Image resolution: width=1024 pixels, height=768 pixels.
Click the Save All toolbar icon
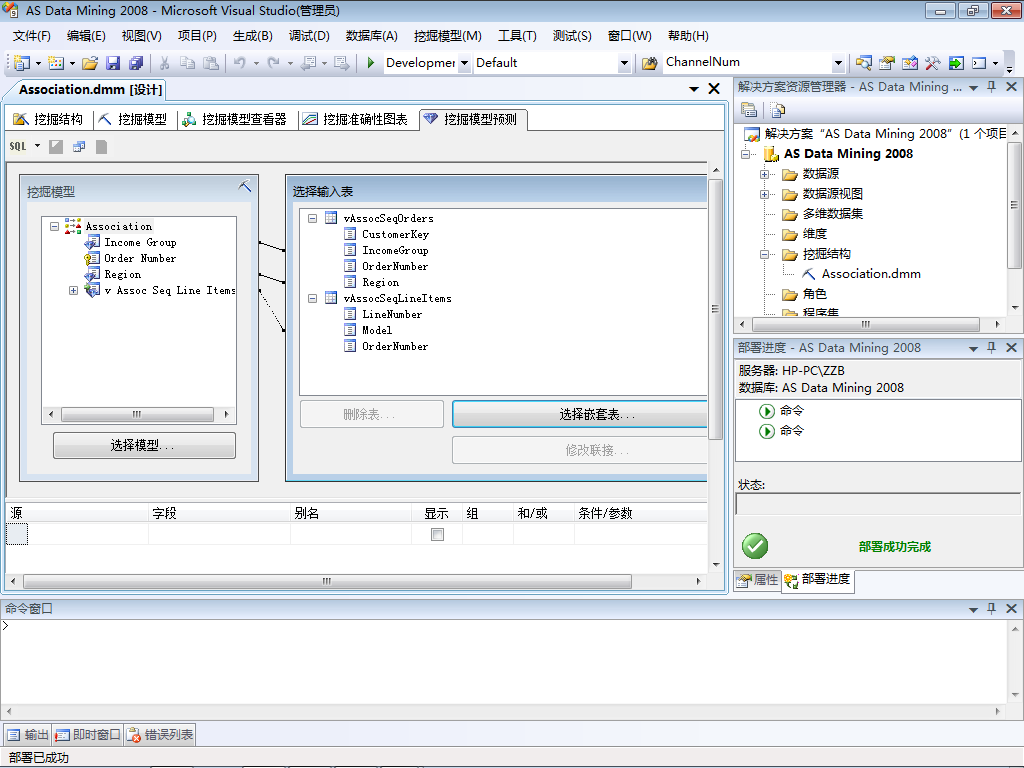pos(136,63)
